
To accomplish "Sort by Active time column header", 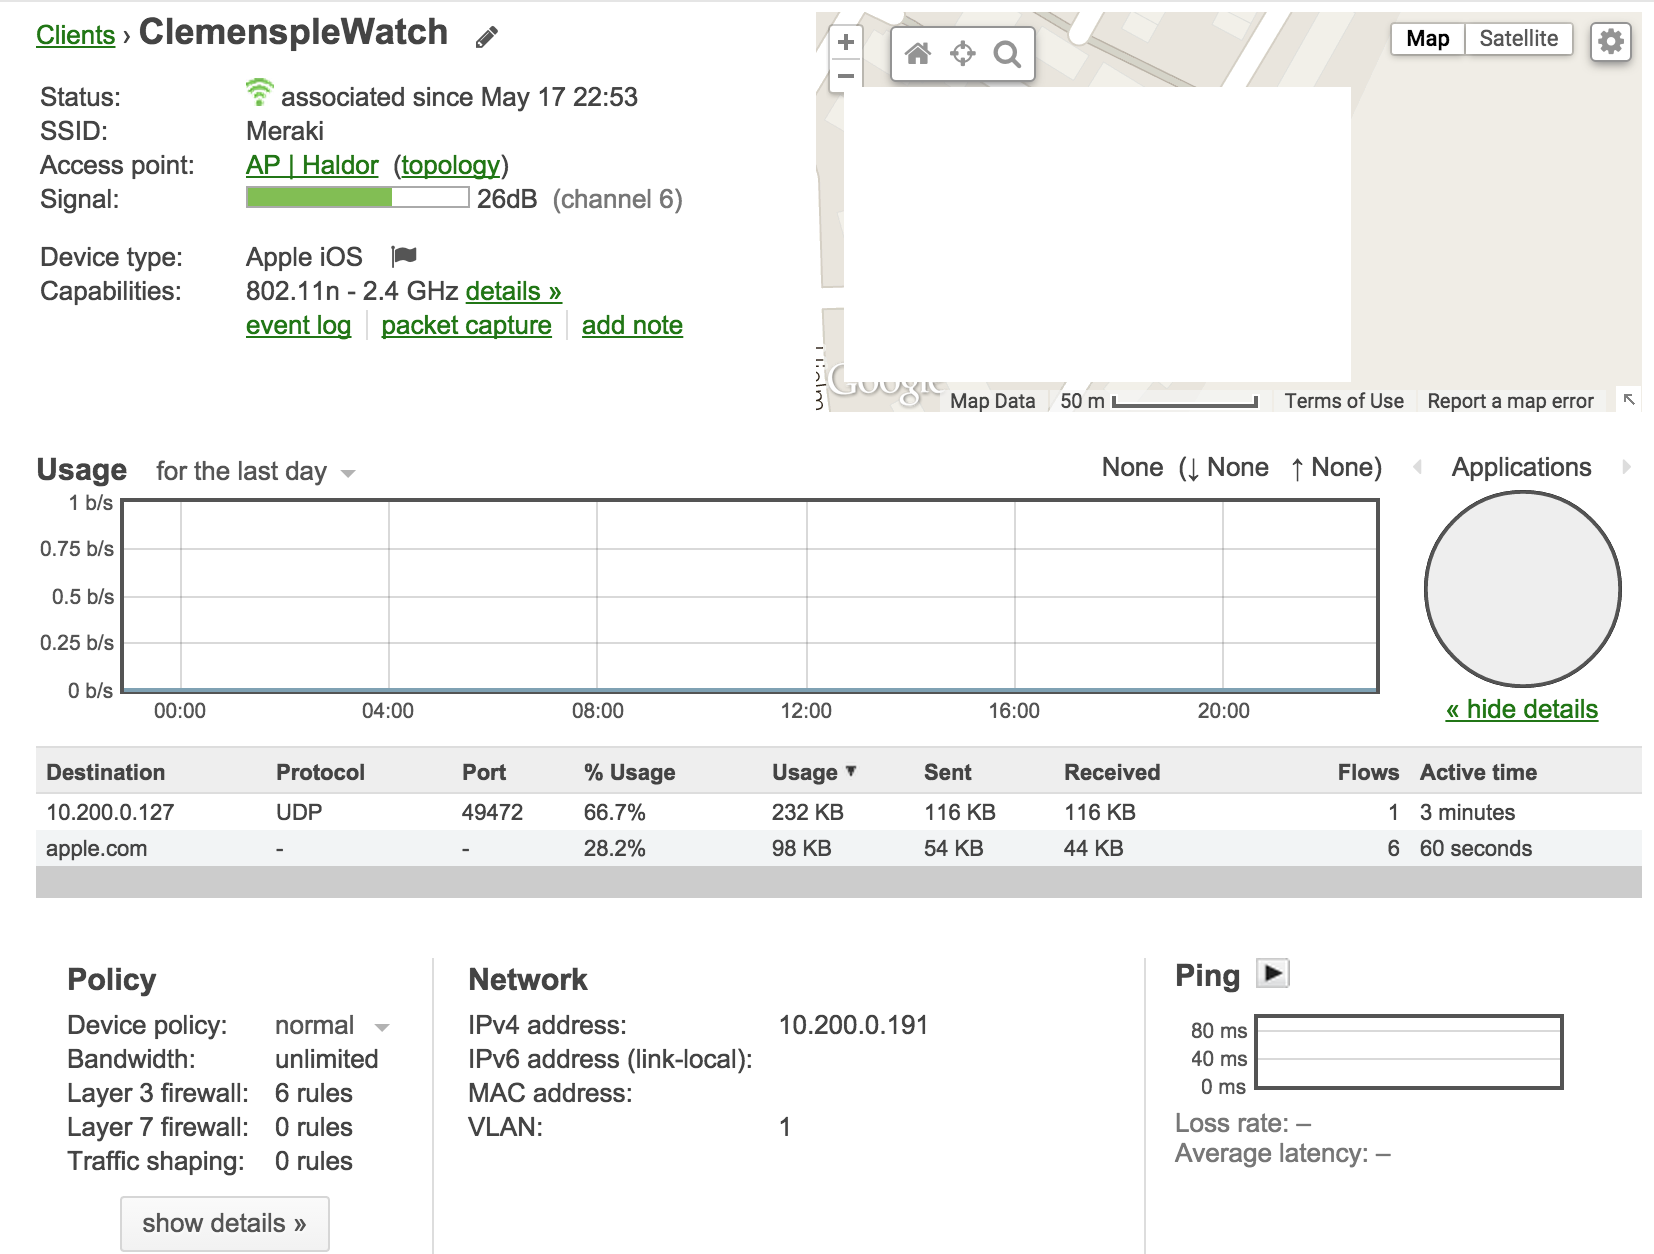I will (x=1478, y=772).
